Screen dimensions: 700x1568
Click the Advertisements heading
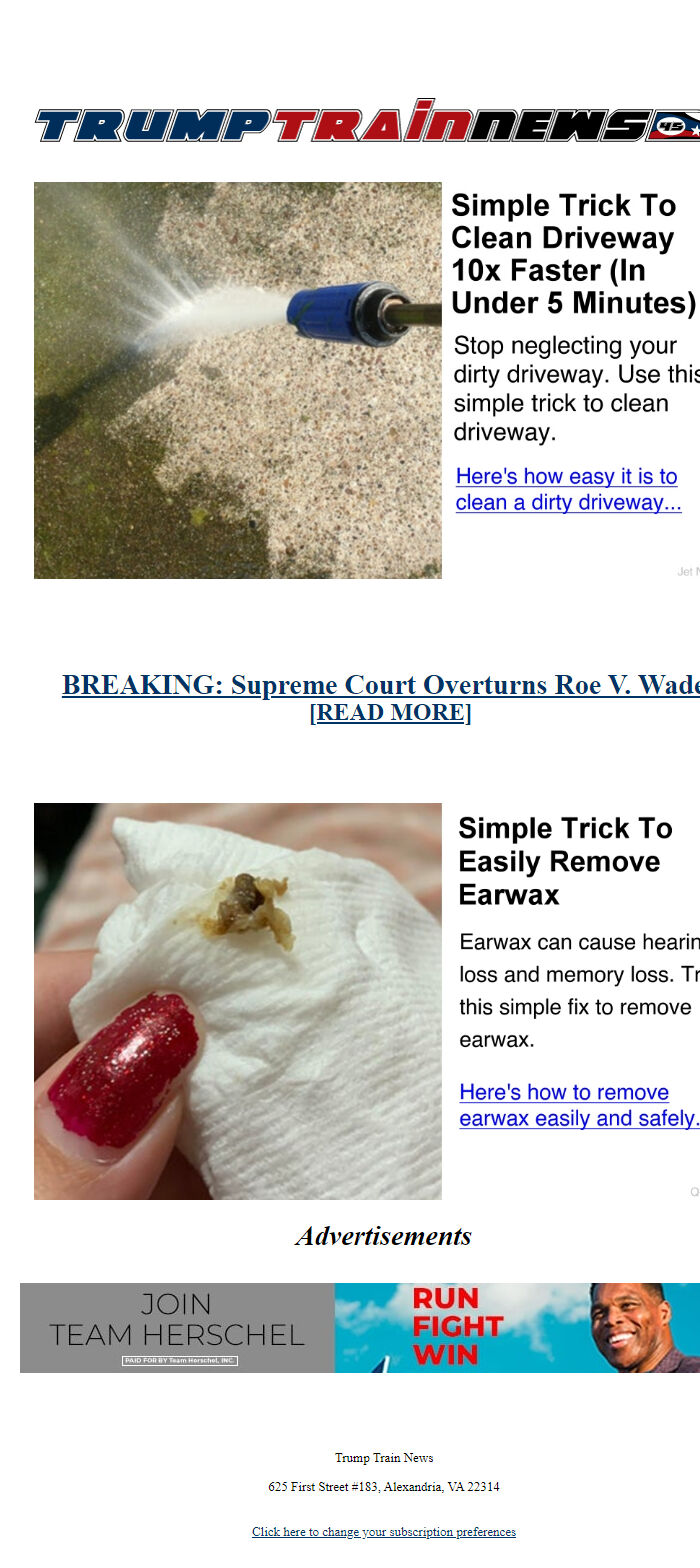tap(383, 1236)
